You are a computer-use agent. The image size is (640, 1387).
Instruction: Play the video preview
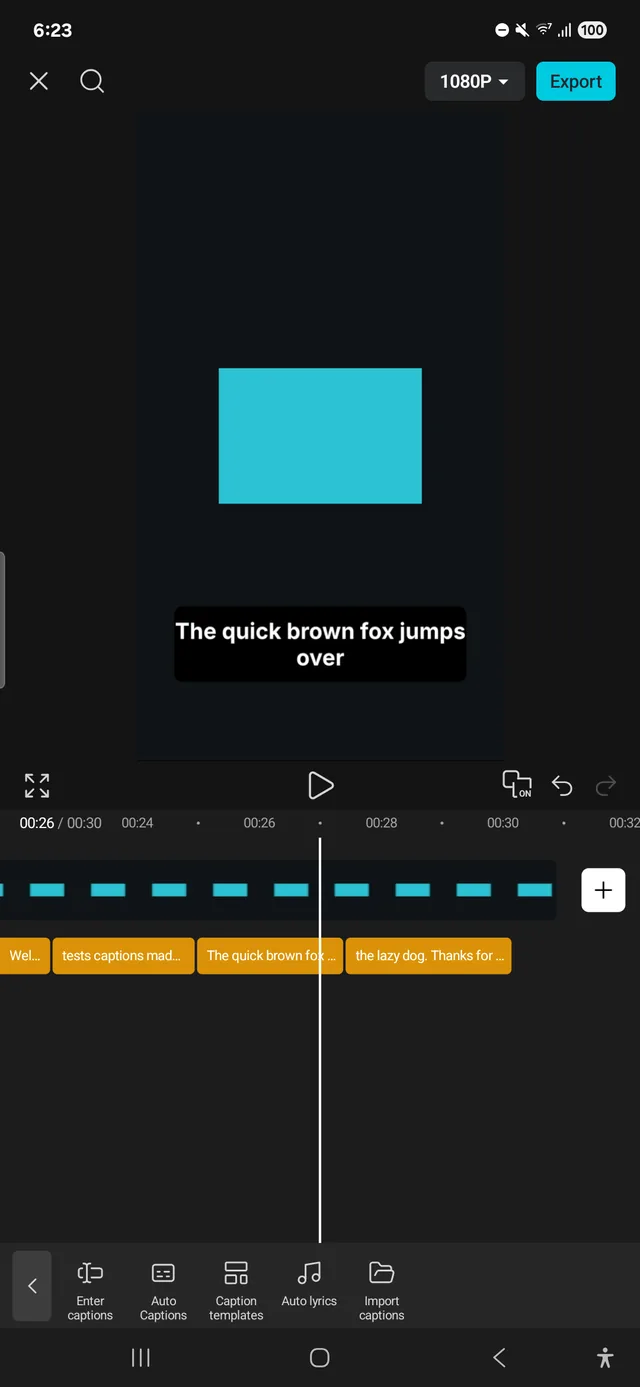[x=320, y=786]
